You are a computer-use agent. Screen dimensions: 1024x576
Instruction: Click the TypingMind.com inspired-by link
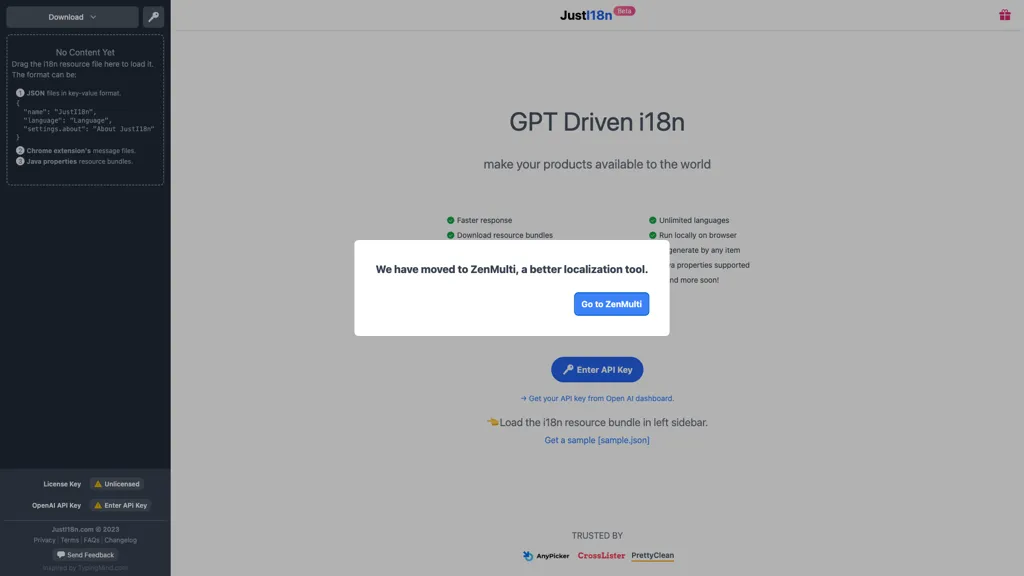click(103, 568)
